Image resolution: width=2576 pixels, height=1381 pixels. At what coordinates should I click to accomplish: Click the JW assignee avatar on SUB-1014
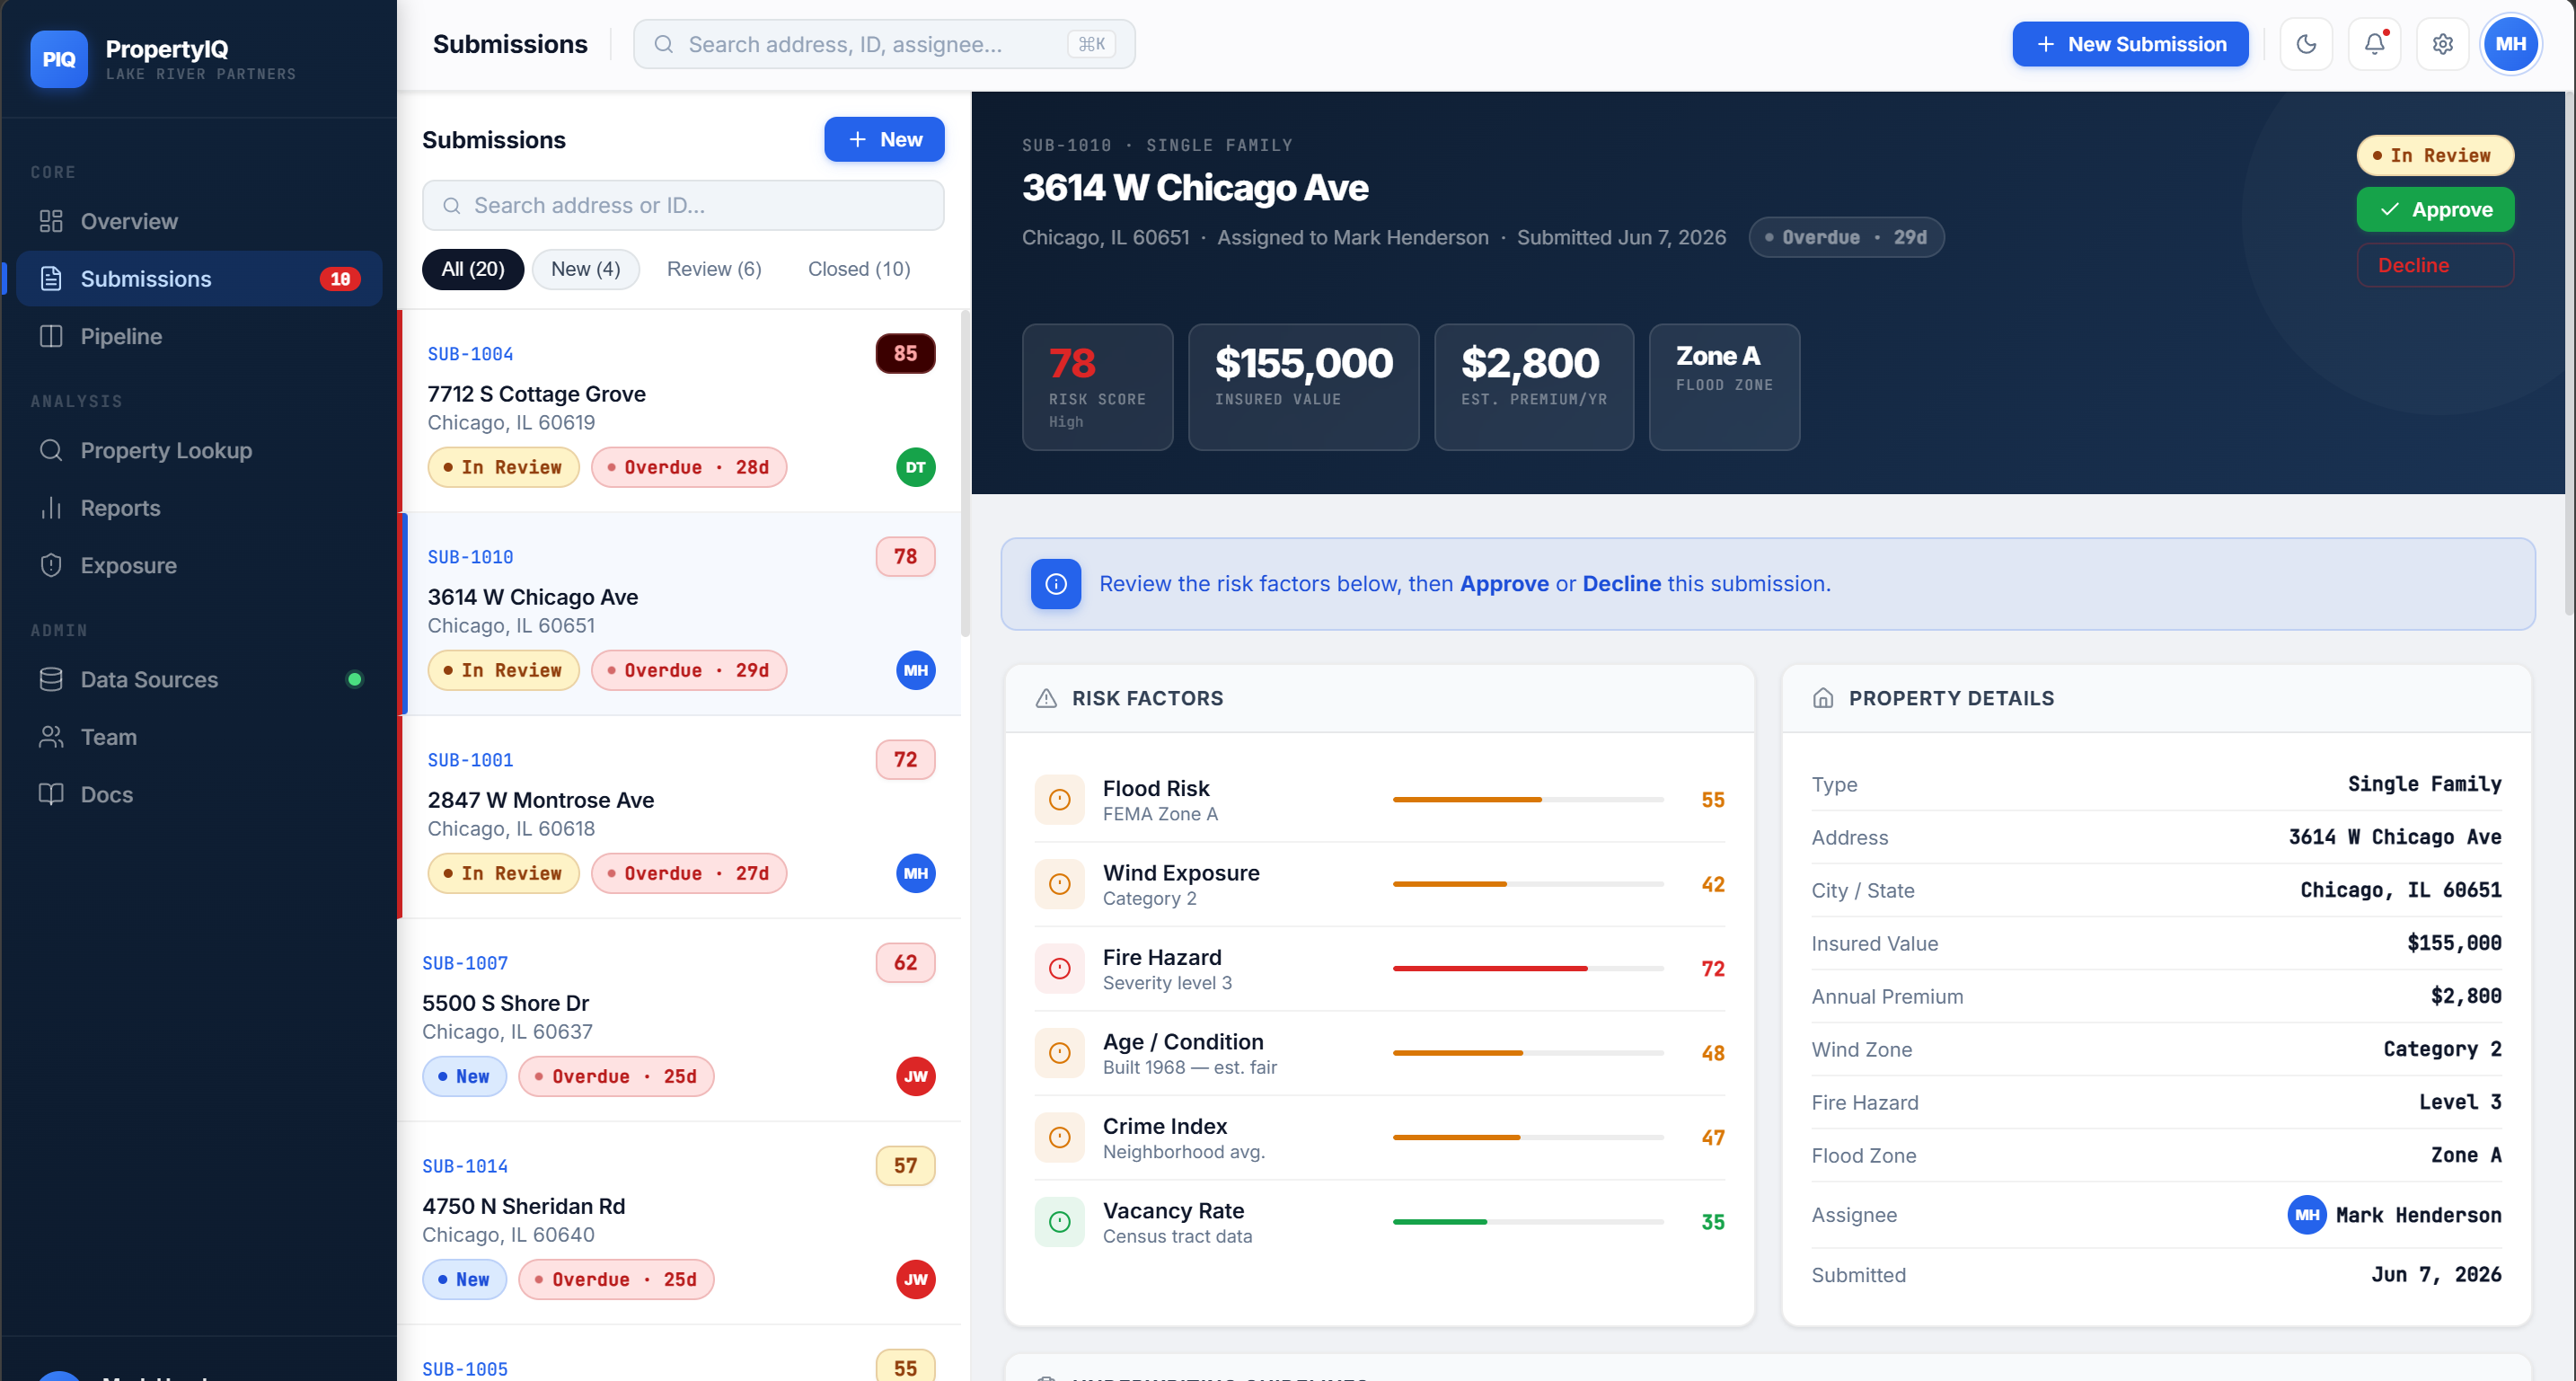(x=915, y=1279)
